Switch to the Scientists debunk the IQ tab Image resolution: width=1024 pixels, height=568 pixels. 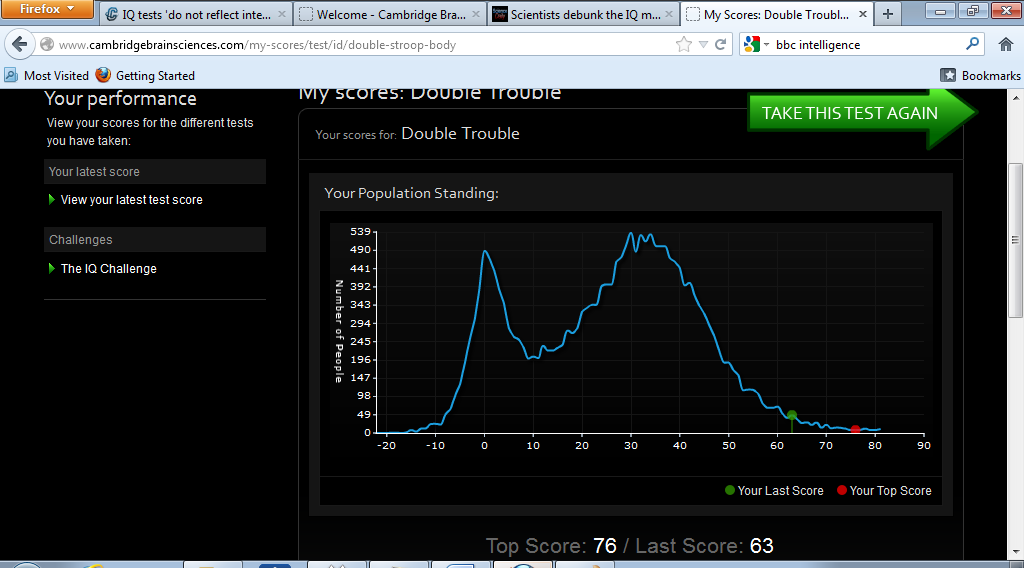[584, 14]
